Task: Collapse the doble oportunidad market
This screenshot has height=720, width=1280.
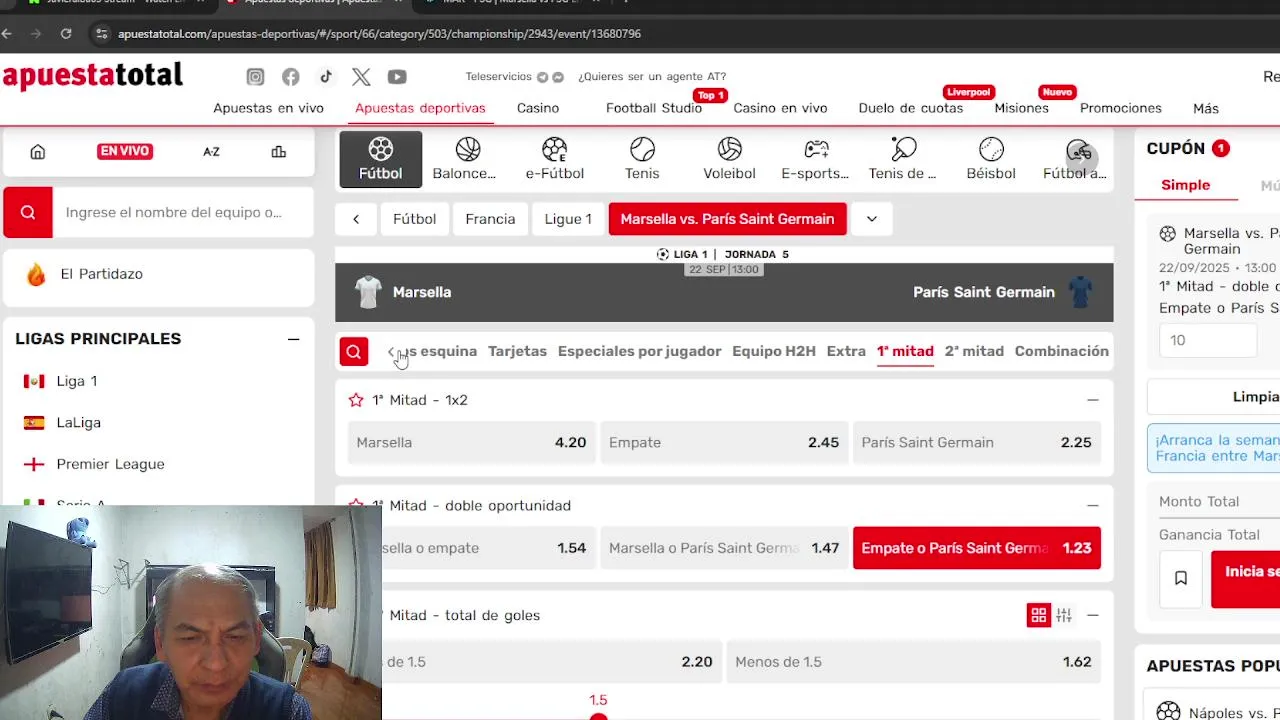Action: click(x=1092, y=506)
